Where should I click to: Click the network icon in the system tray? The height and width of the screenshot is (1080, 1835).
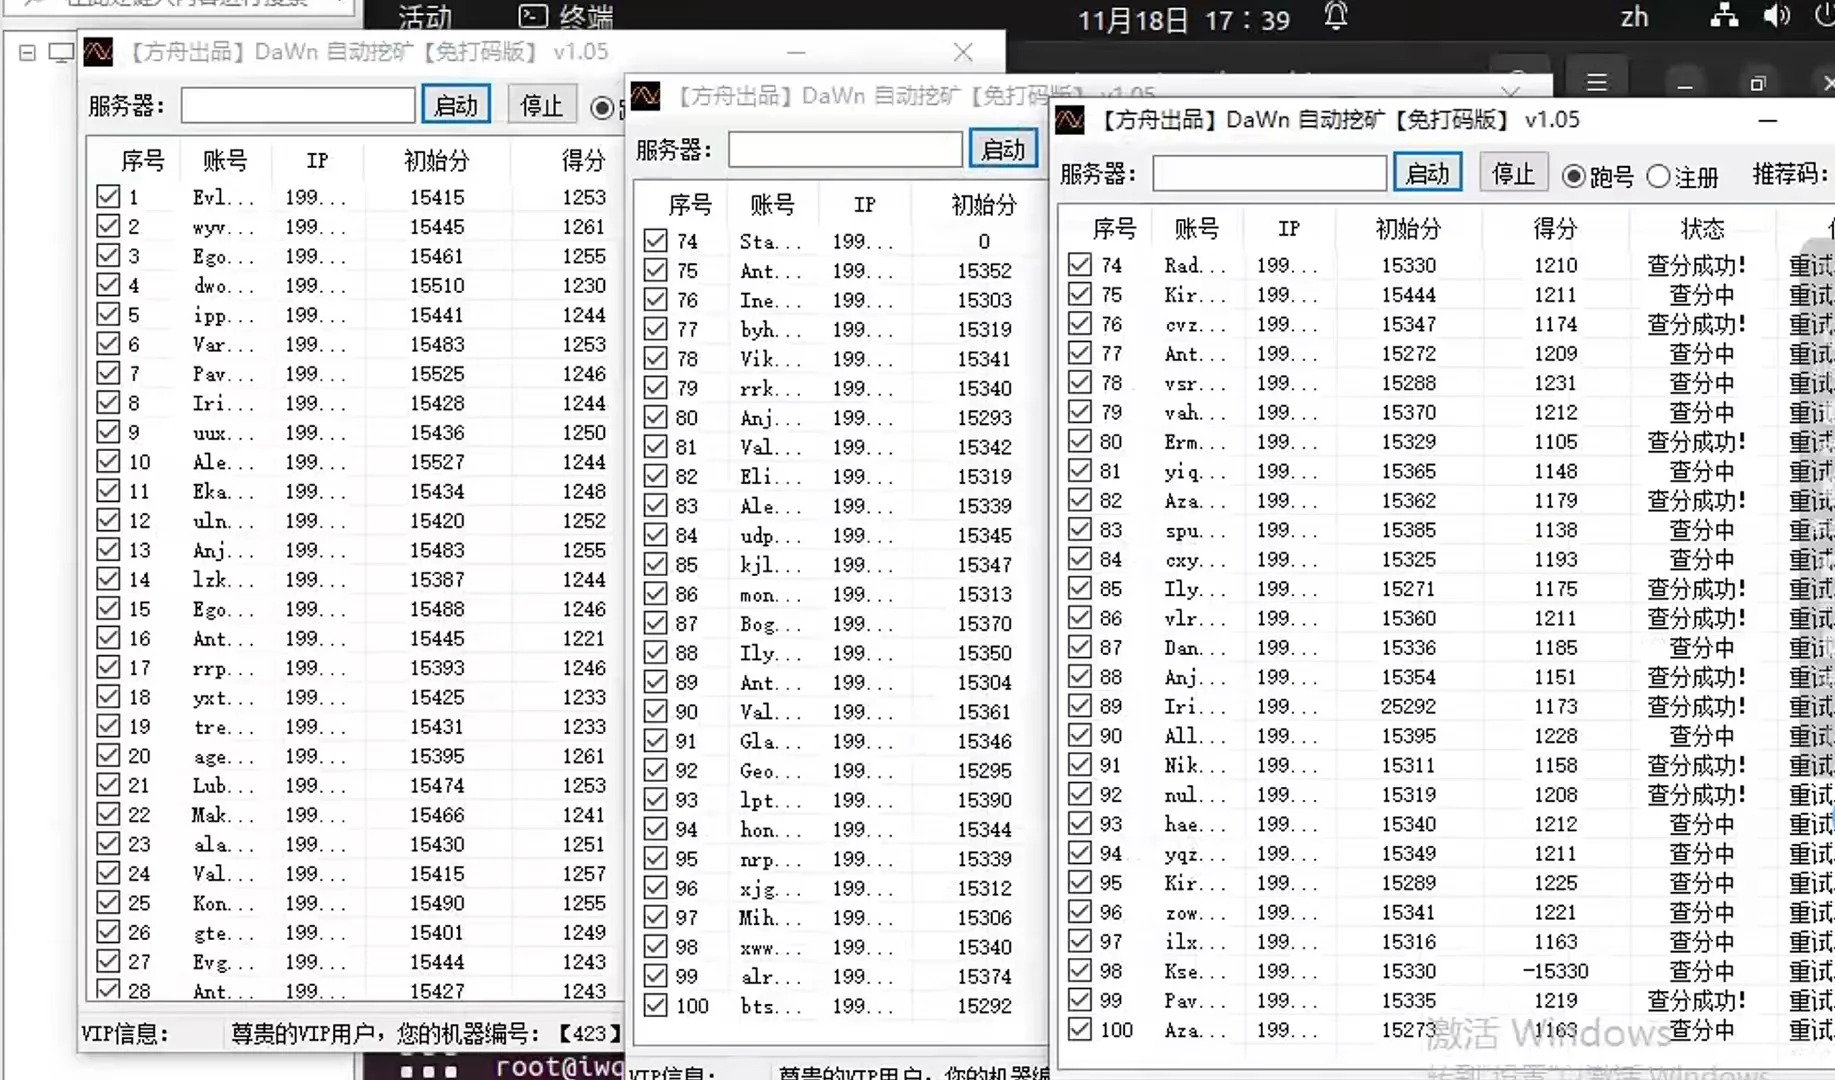coord(1723,16)
